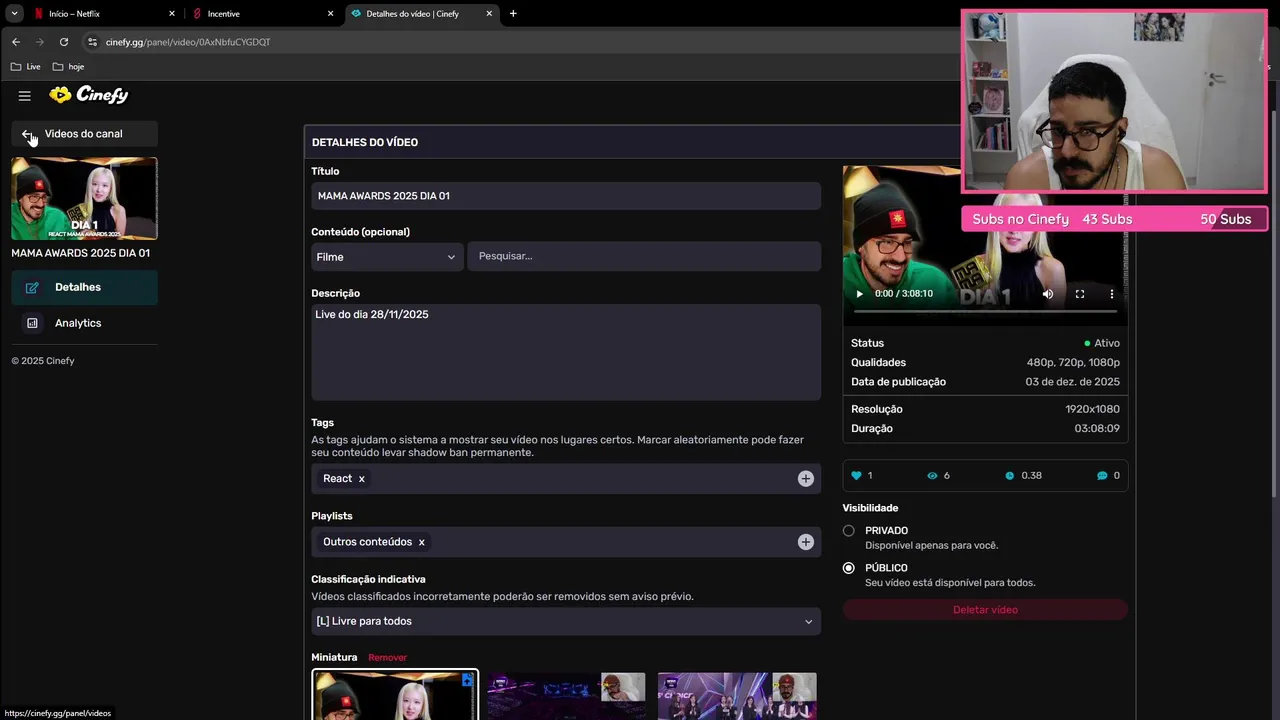Click the views eye icon stat
The width and height of the screenshot is (1280, 720).
933,476
